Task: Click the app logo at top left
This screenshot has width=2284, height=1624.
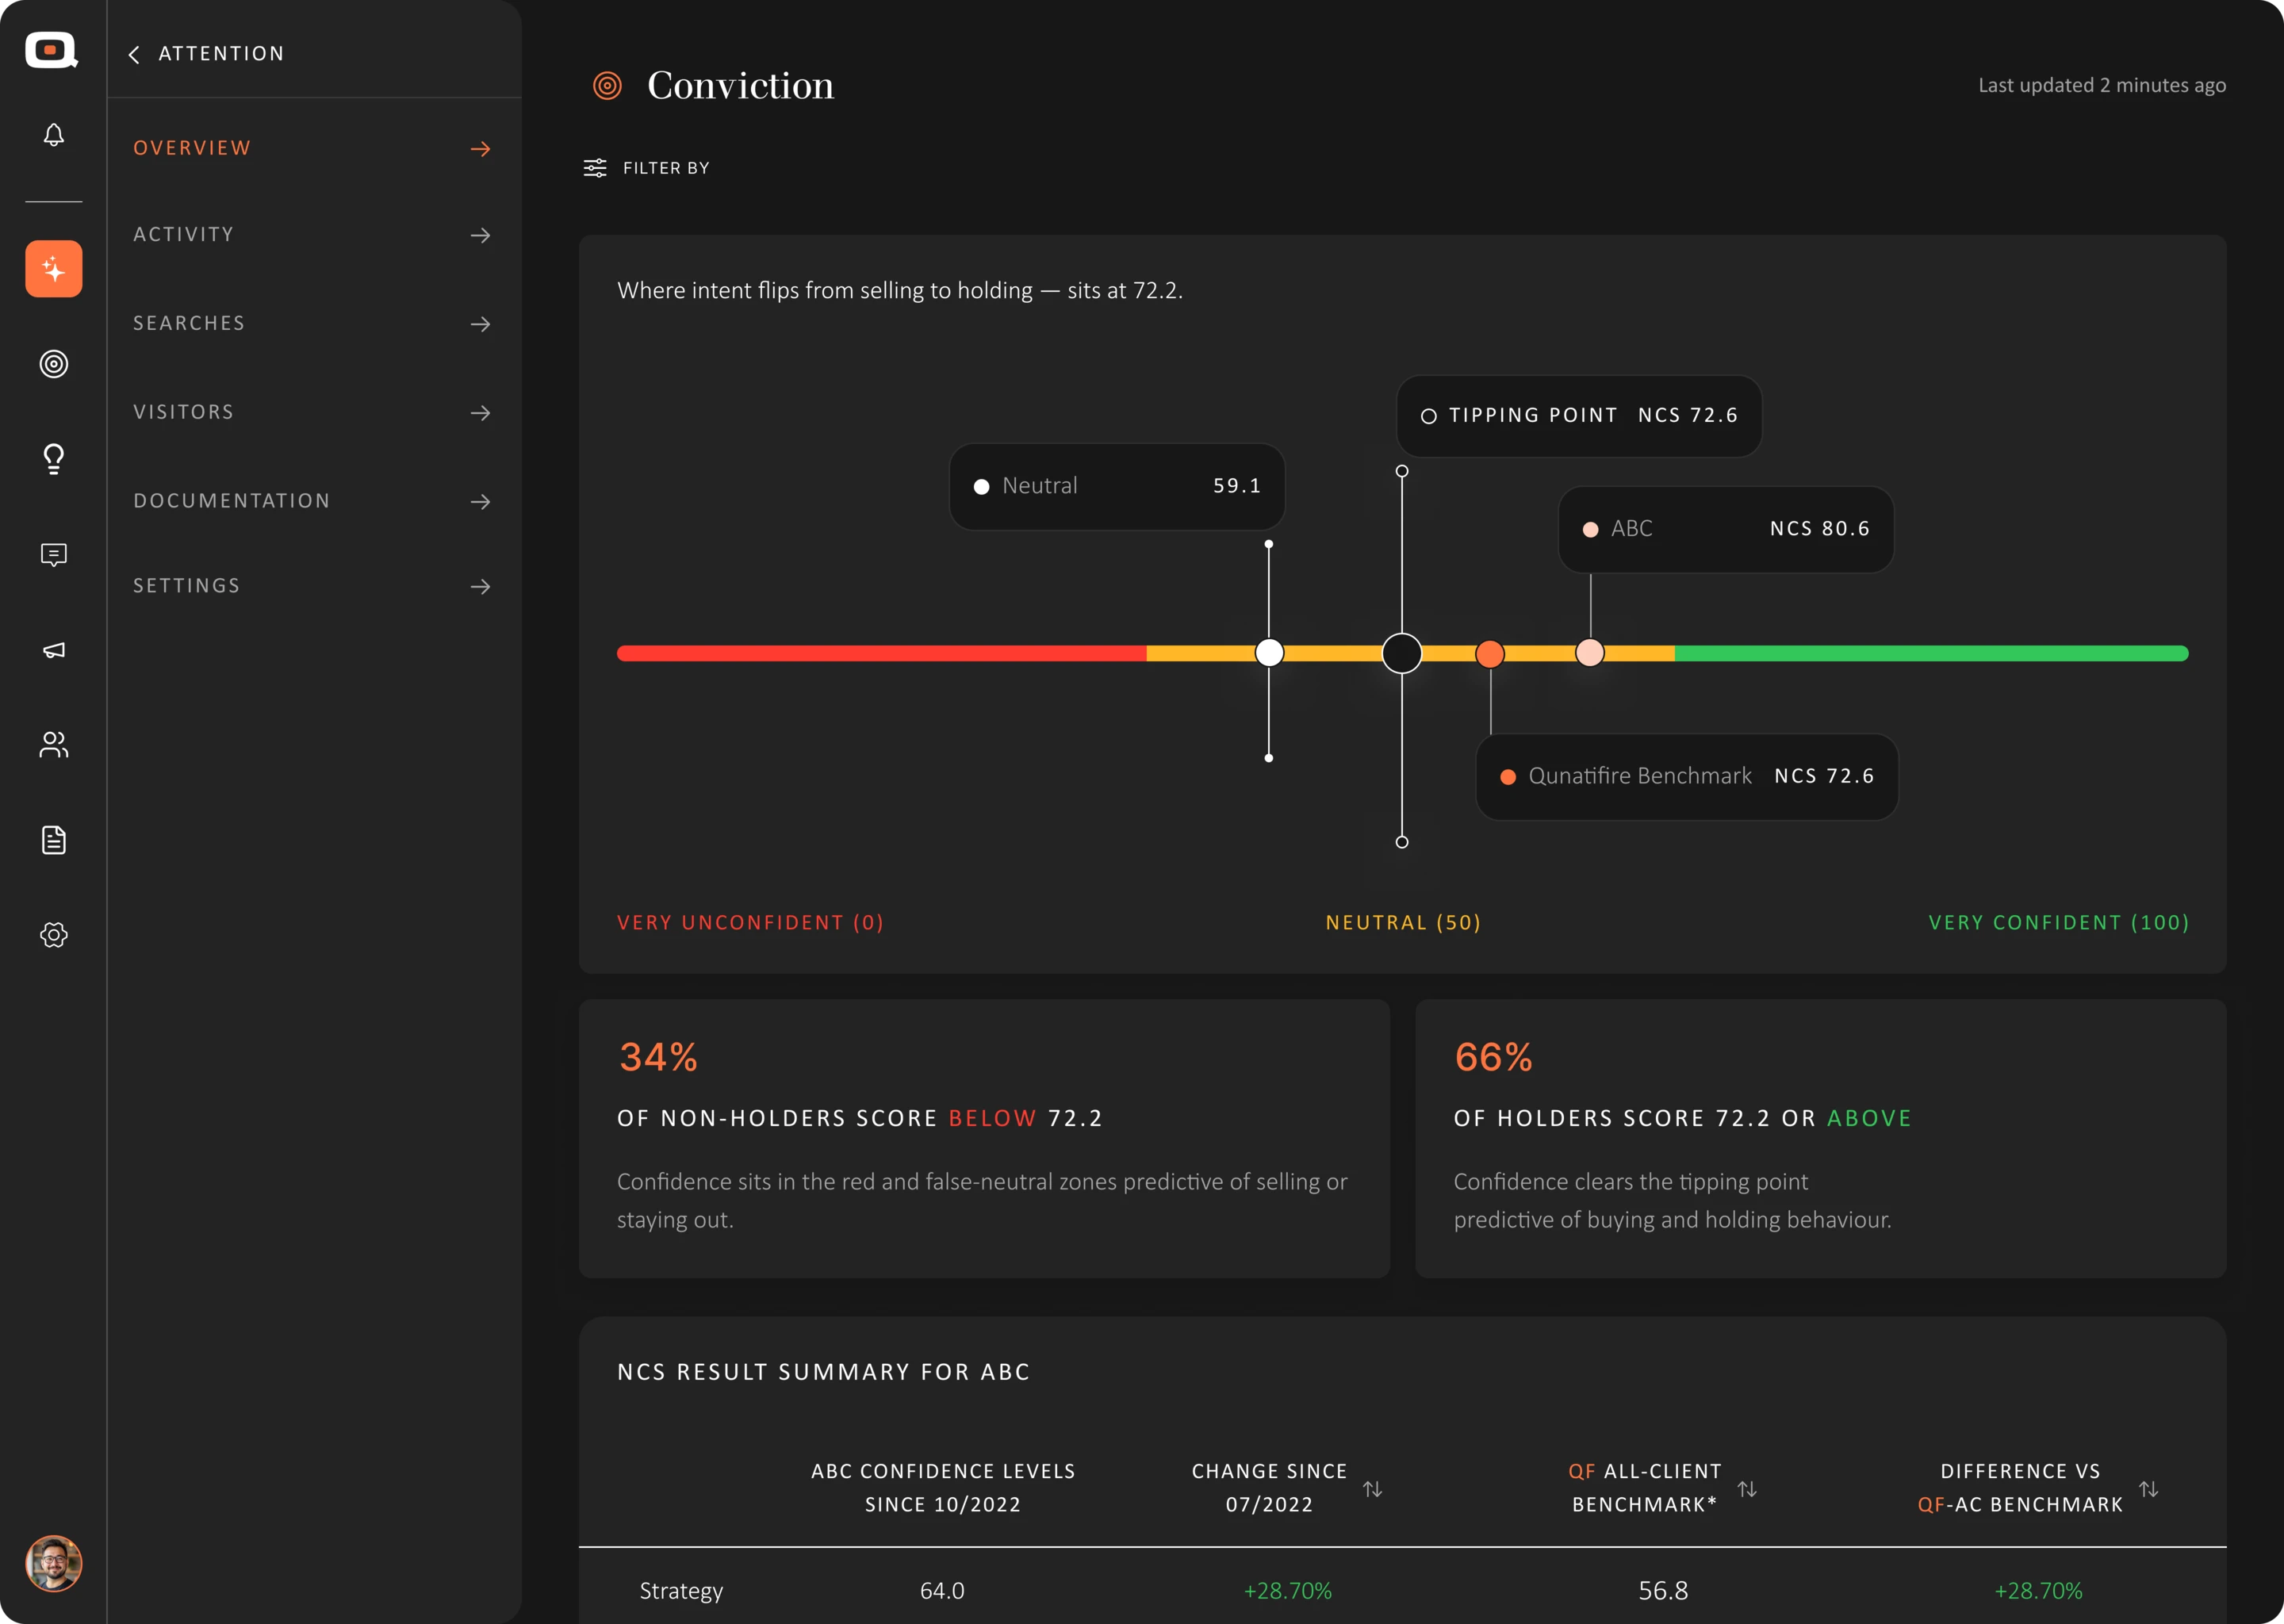Action: [51, 50]
